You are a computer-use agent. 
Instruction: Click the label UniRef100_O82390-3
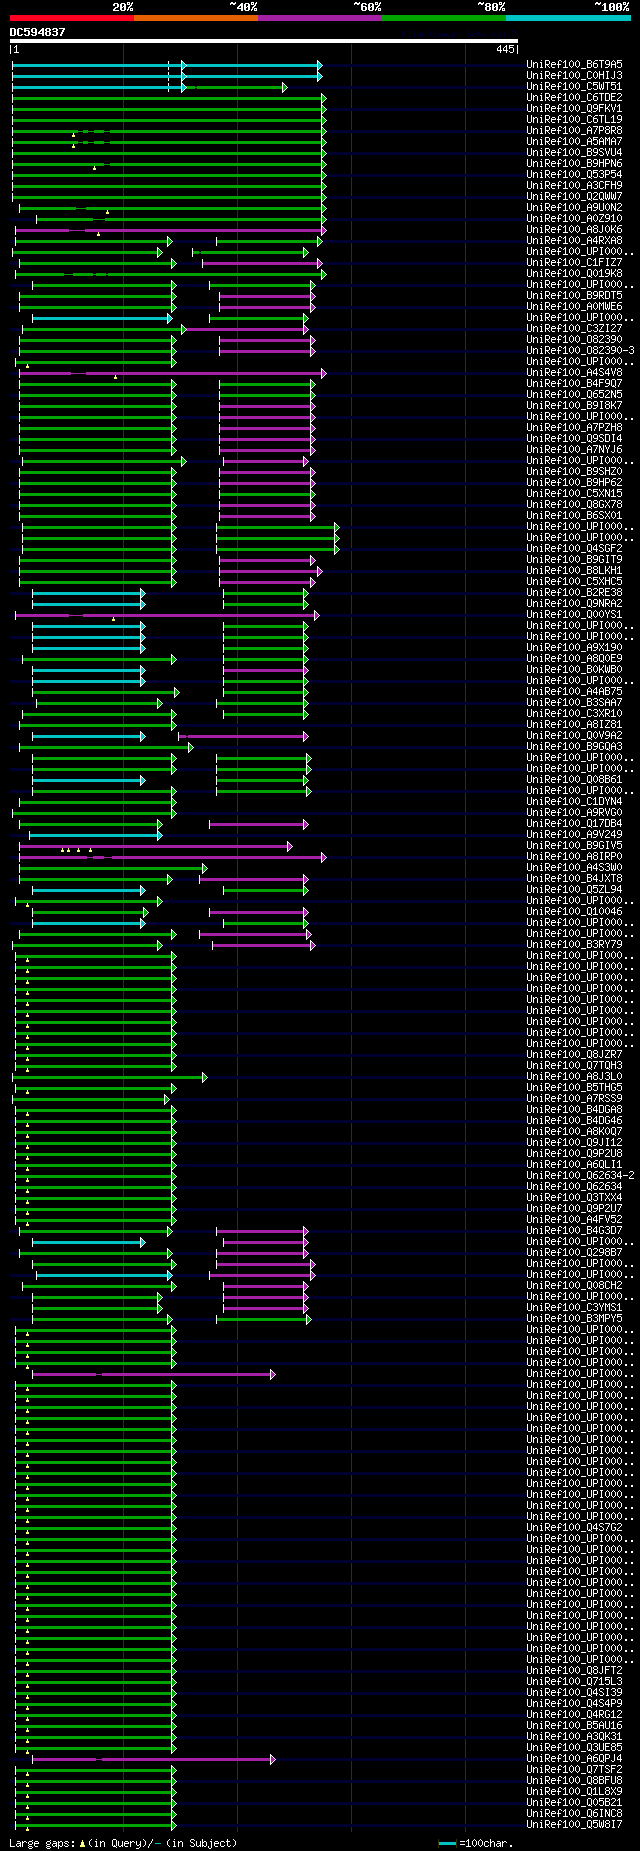(x=580, y=350)
